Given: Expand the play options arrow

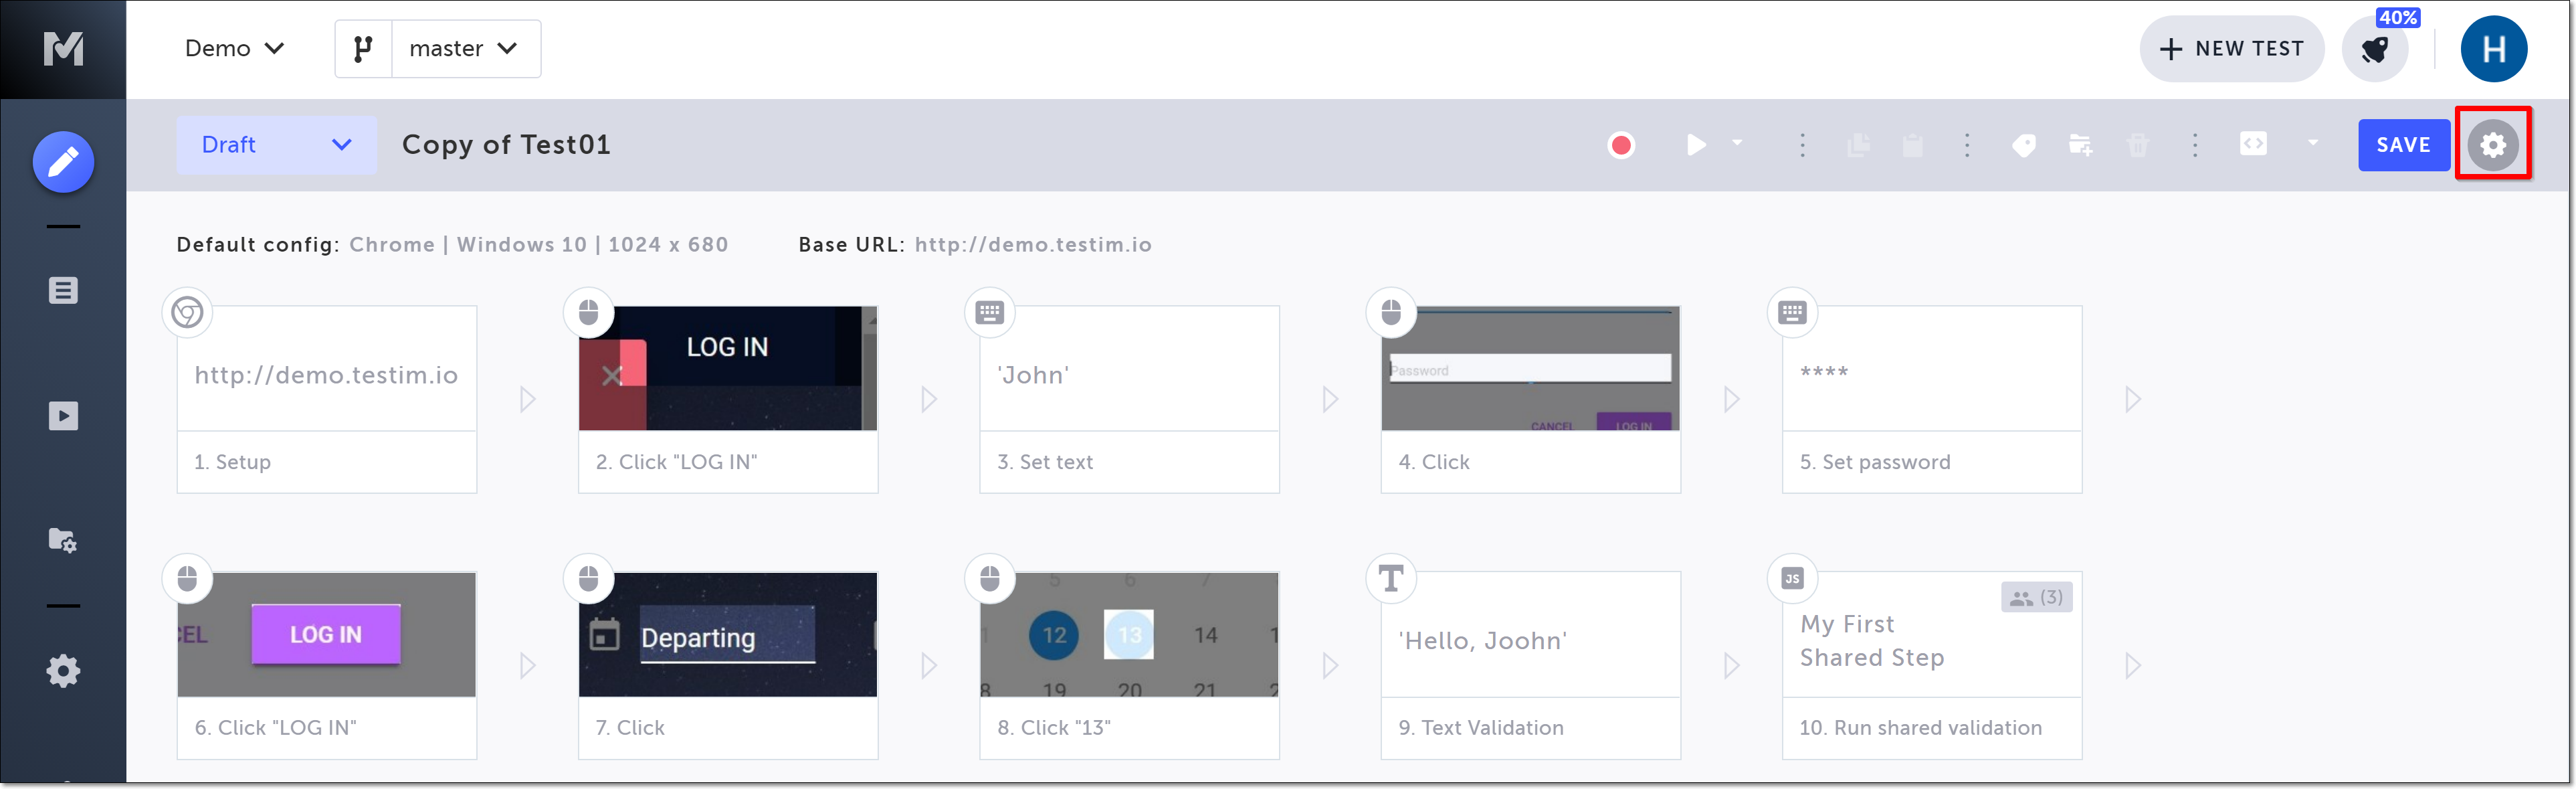Looking at the screenshot, I should [1737, 143].
